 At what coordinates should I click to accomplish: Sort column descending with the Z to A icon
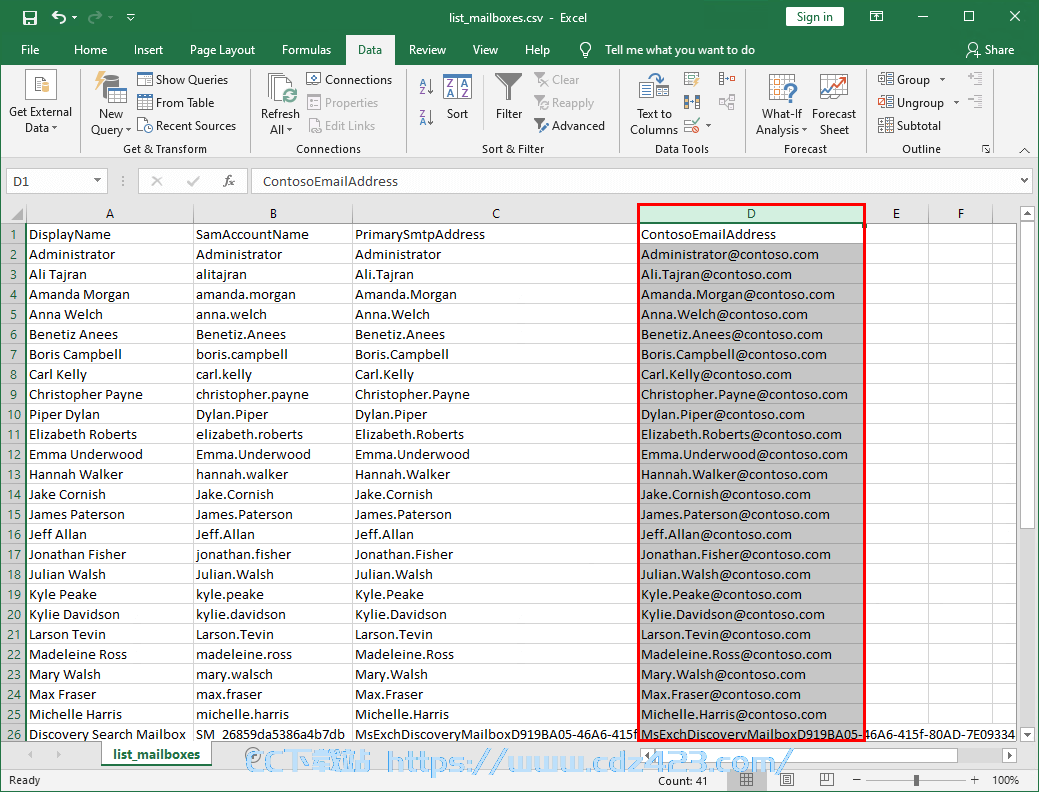(426, 117)
